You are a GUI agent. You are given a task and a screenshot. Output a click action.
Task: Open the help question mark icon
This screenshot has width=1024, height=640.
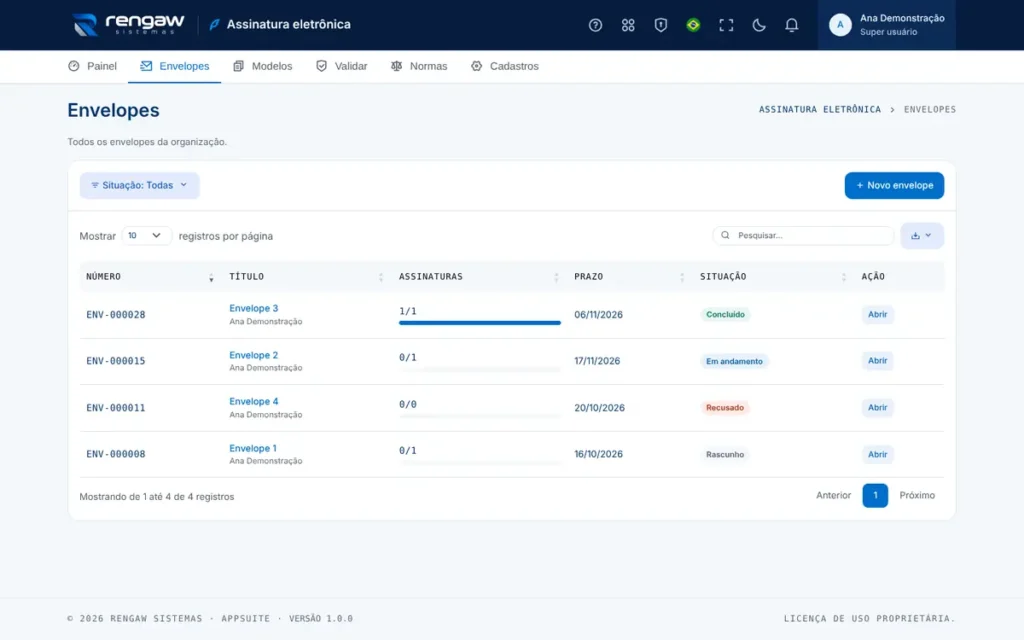tap(595, 25)
